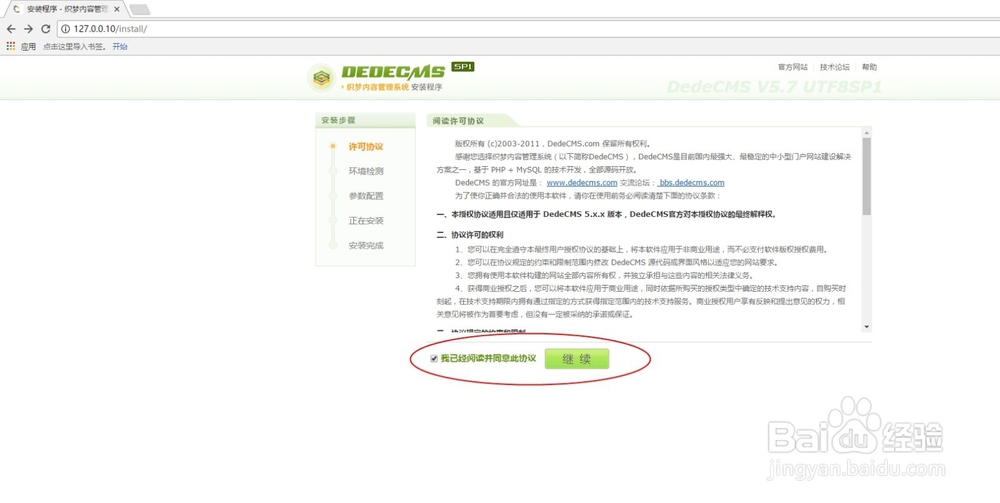The image size is (1000, 503).
Task: Click the site info icon in address bar
Action: 66,29
